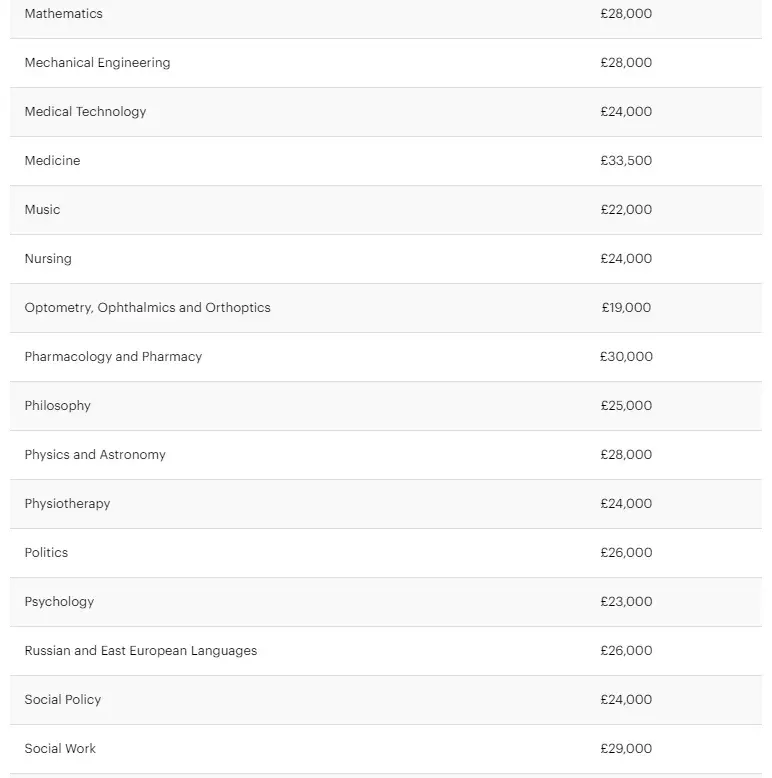Screen dimensions: 772x778
Task: Select Optometry, Ophthalmics and Orthoptics text
Action: (x=147, y=308)
